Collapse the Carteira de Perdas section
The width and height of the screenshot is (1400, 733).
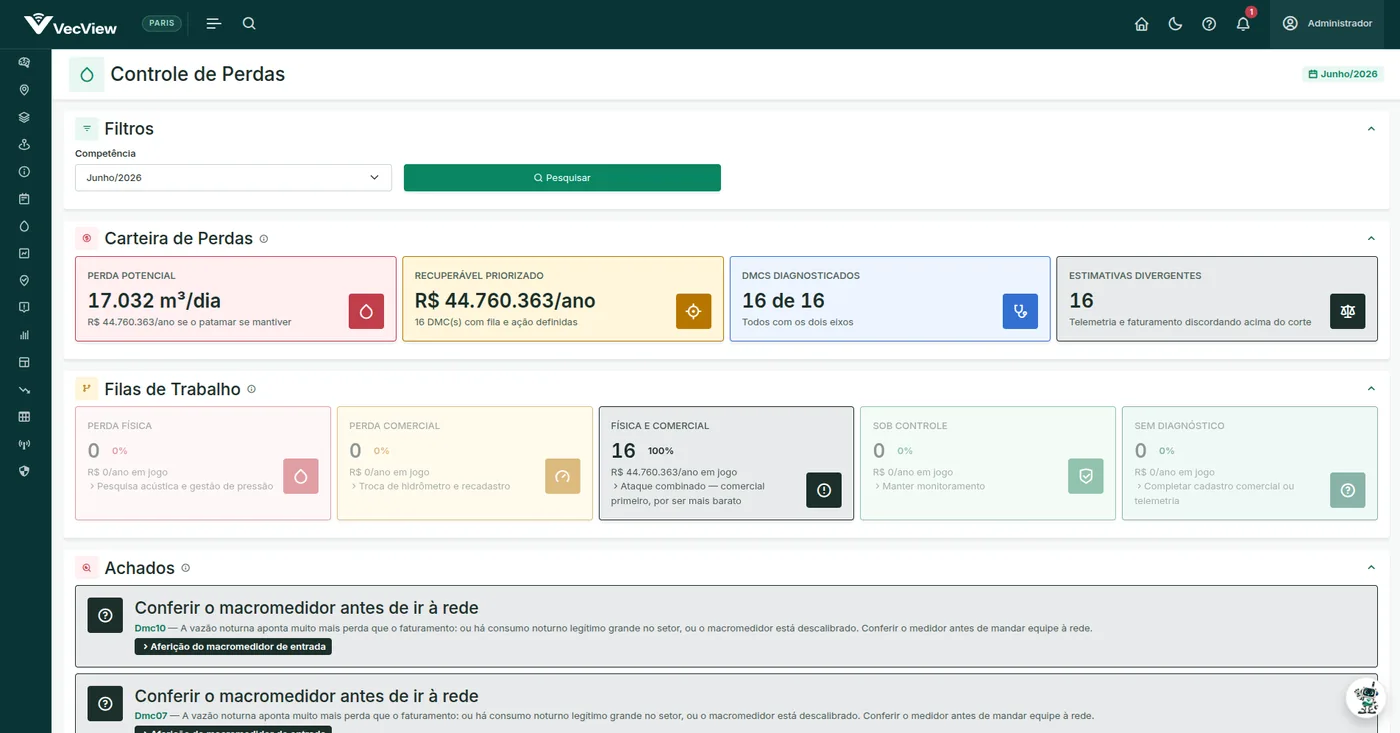[x=1371, y=239]
